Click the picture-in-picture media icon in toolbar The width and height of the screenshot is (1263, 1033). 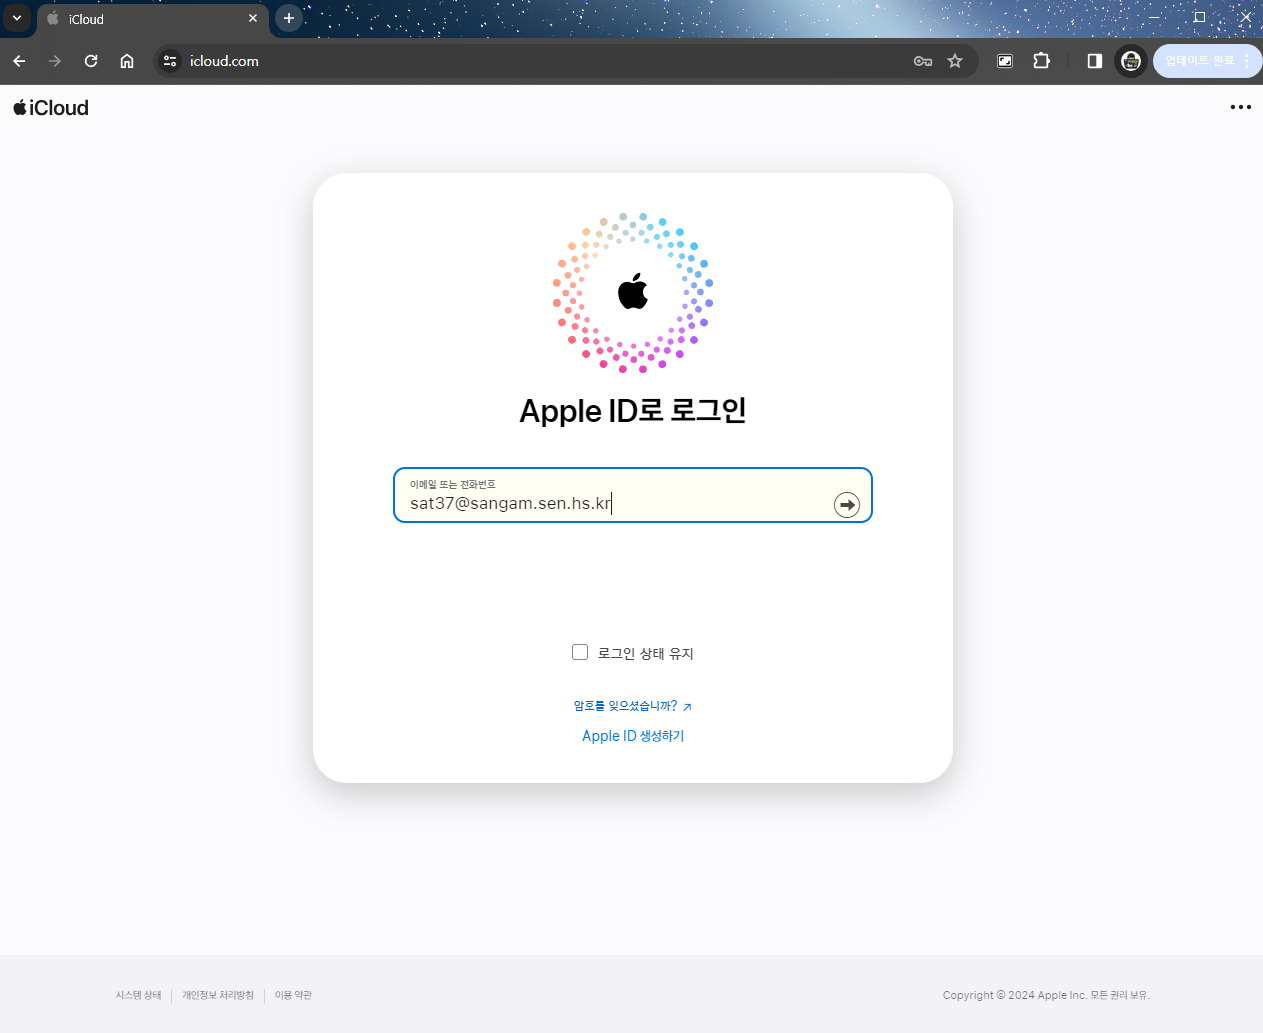tap(1005, 61)
